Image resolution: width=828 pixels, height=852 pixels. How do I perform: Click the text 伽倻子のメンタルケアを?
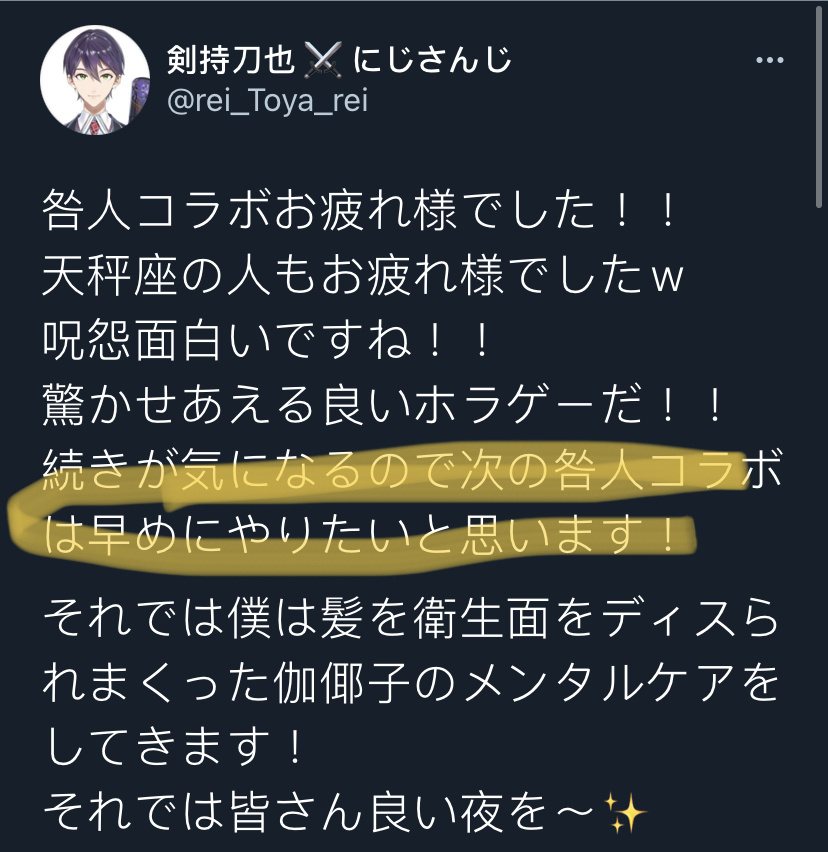click(x=526, y=684)
